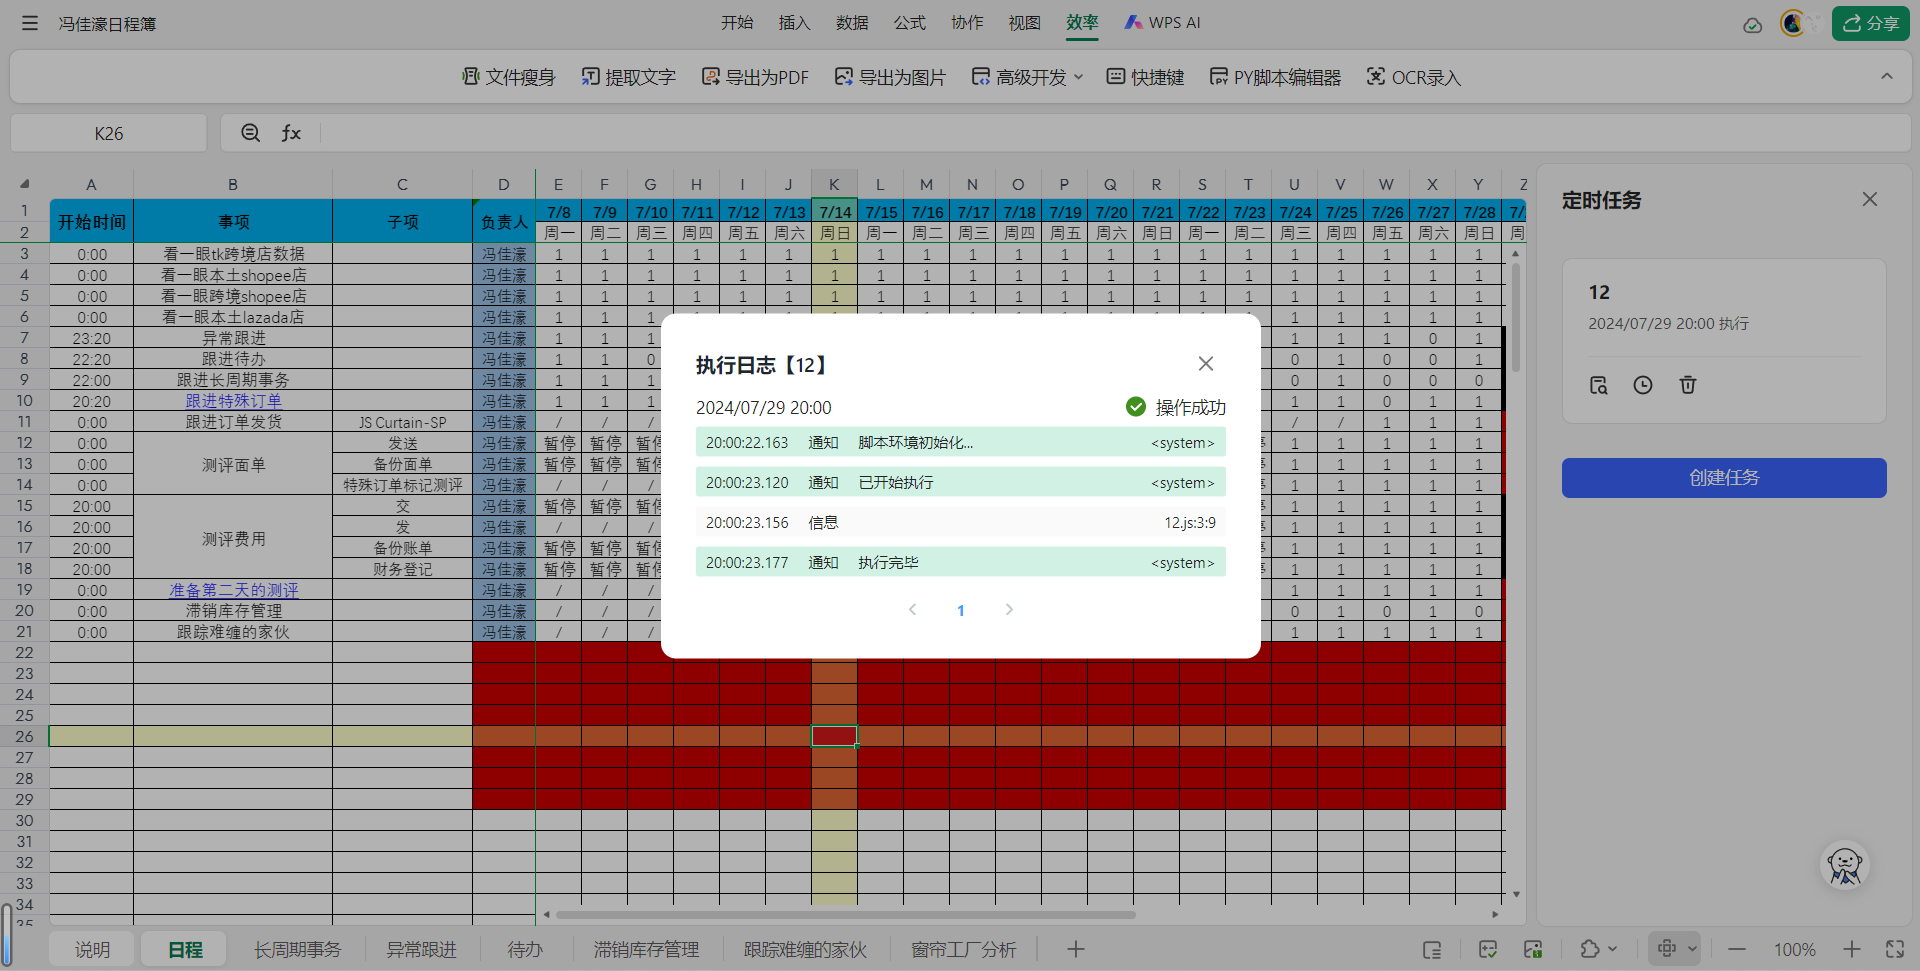
Task: Select 文件瘦身 file slimming tool
Action: pyautogui.click(x=508, y=77)
